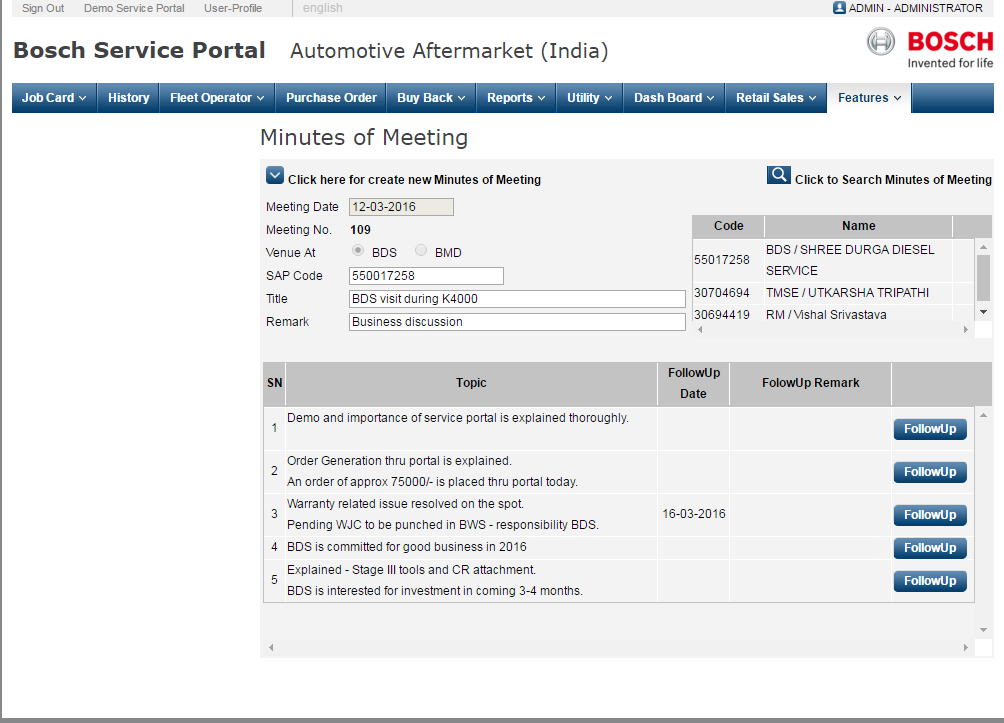
Task: Click FollowUp for the Stage III tools topic
Action: [930, 581]
